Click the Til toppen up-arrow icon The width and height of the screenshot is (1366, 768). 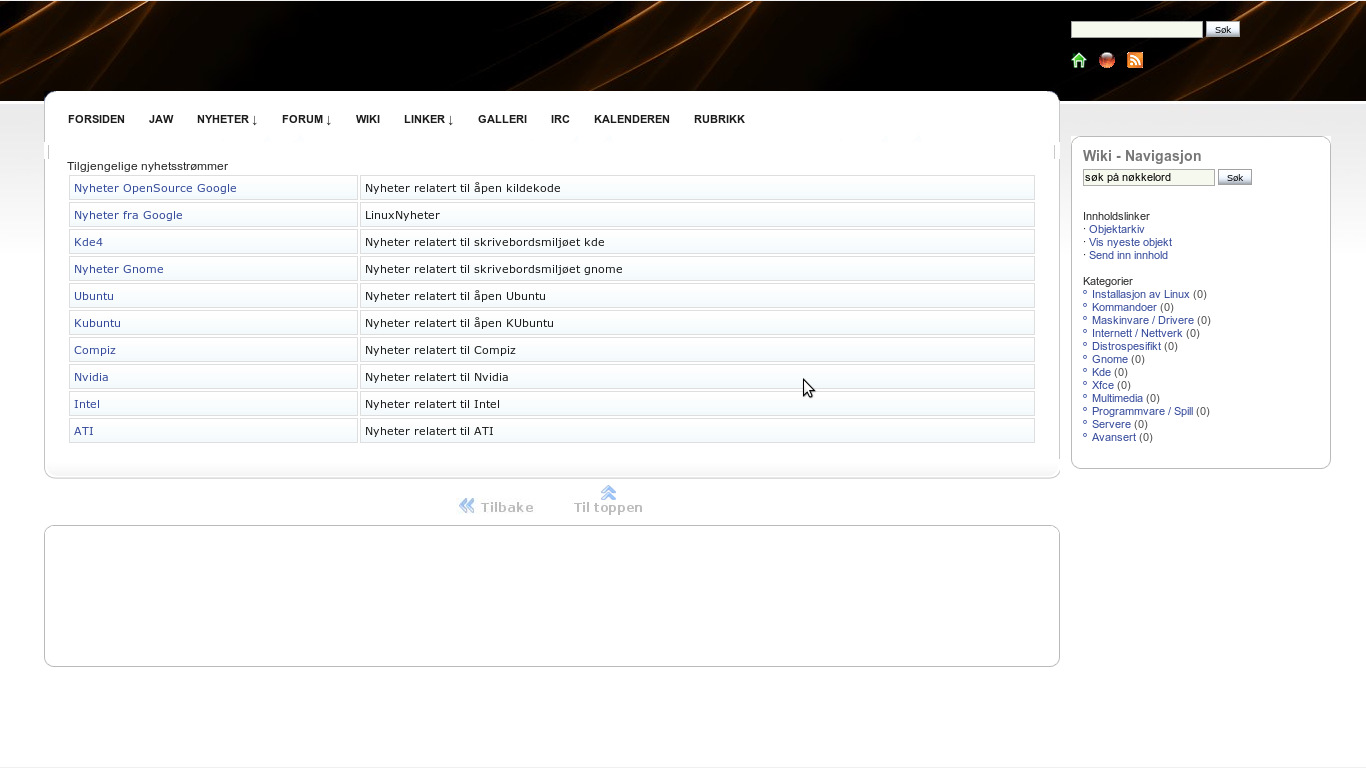pyautogui.click(x=608, y=492)
